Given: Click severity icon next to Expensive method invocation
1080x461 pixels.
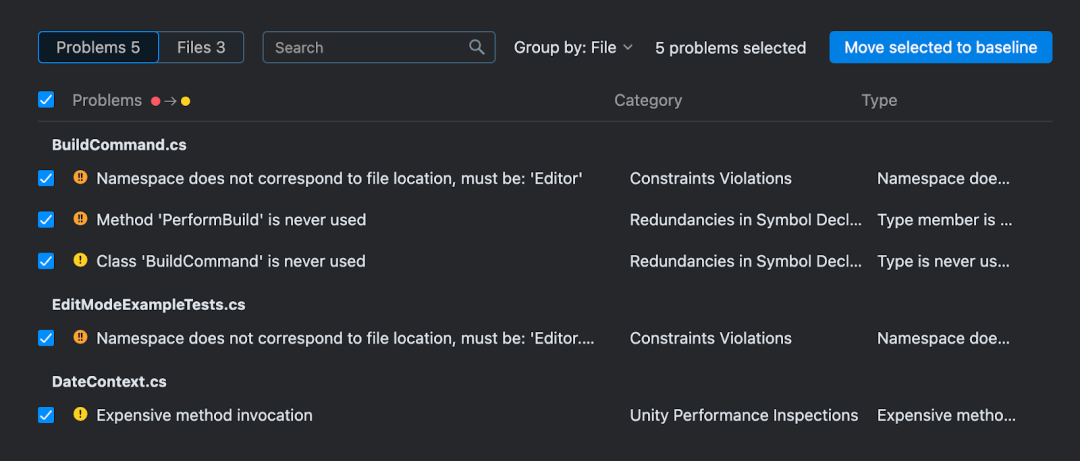Looking at the screenshot, I should point(81,414).
